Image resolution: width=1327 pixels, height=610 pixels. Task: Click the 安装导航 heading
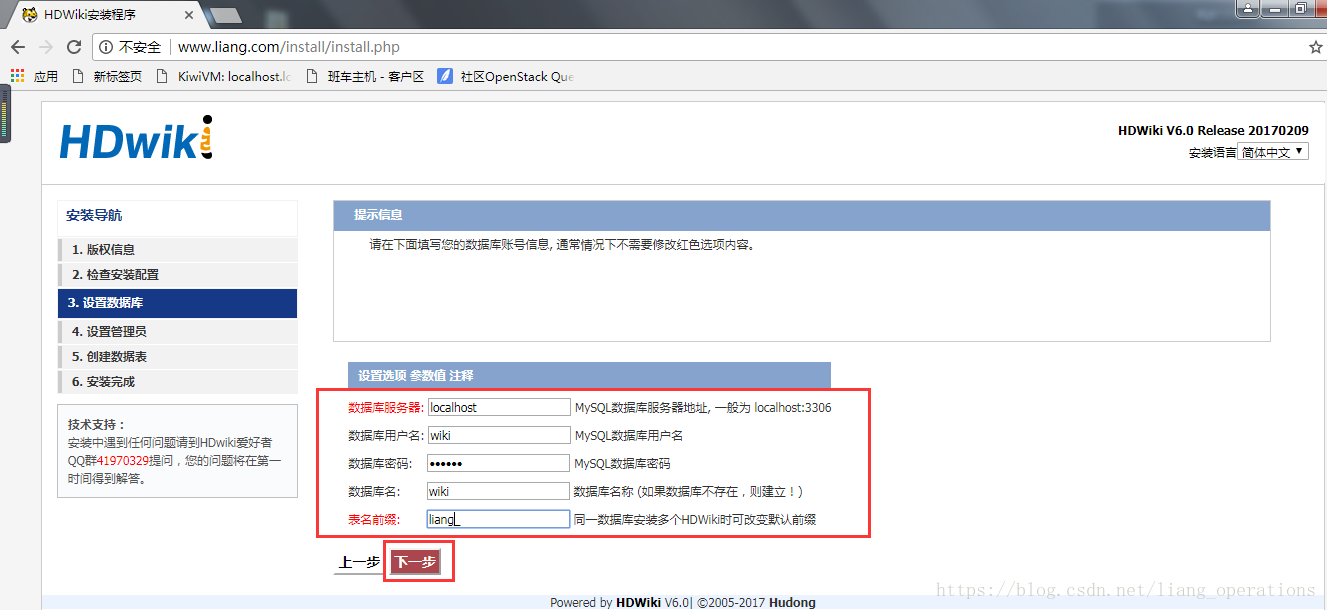(94, 215)
